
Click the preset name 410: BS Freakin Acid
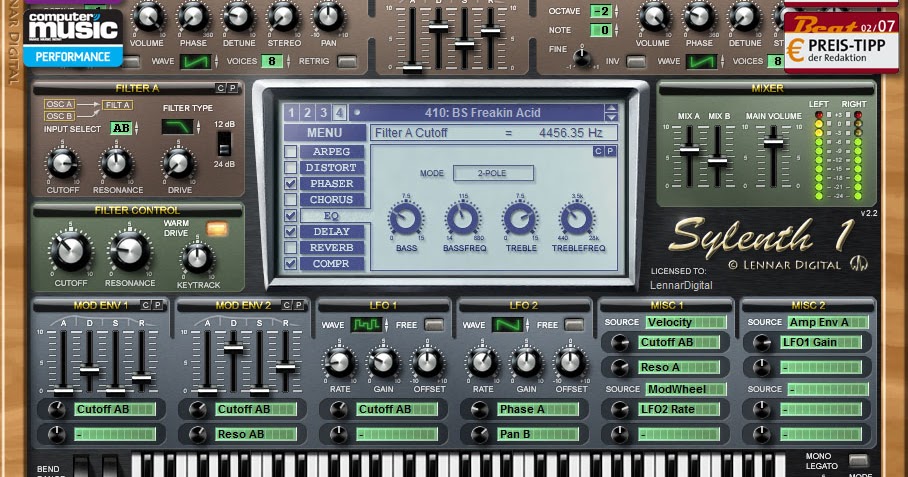pyautogui.click(x=482, y=113)
